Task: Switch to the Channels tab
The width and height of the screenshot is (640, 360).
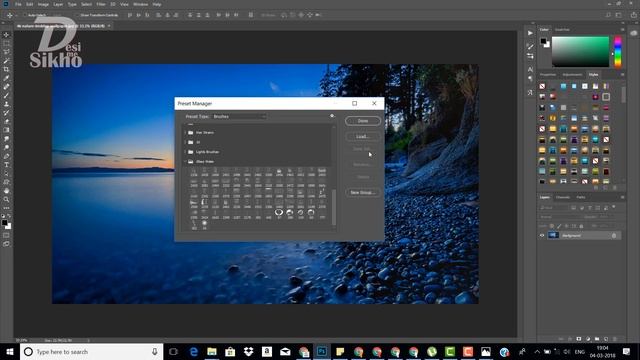Action: (x=563, y=197)
